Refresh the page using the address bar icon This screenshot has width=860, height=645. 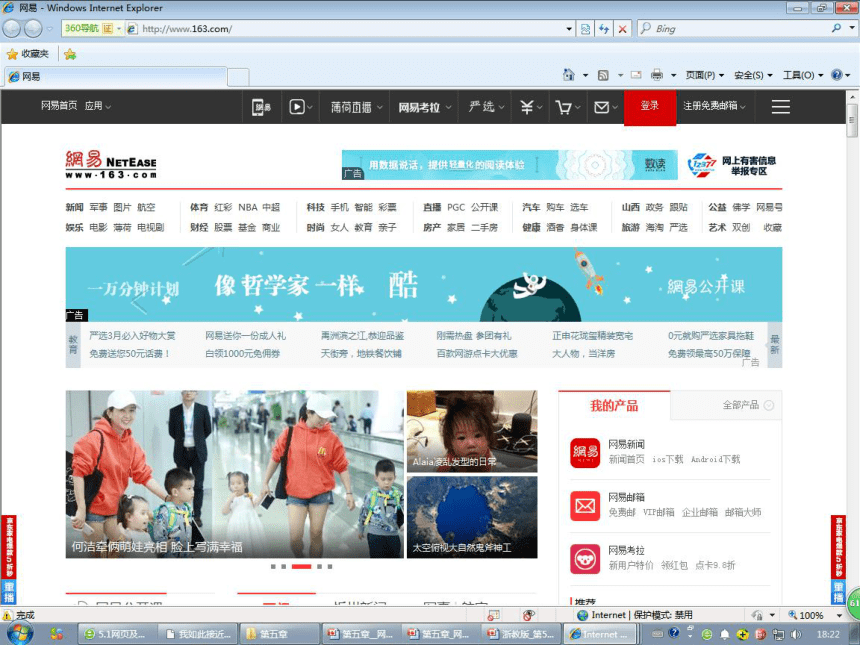pos(604,29)
